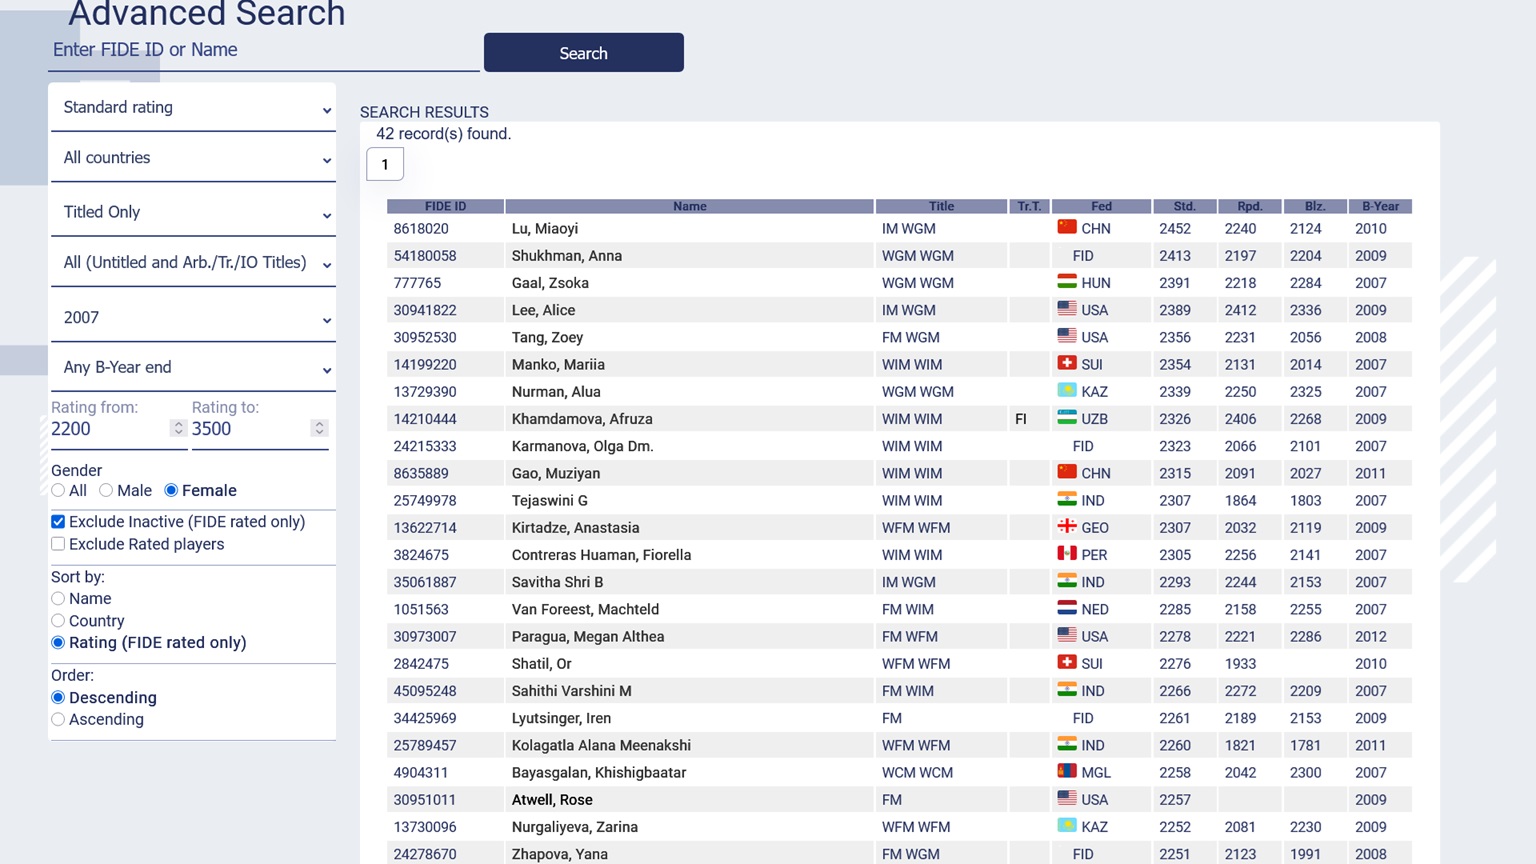The width and height of the screenshot is (1536, 864).
Task: Click the Swiss flag in Shatil, Or row
Action: pyautogui.click(x=1067, y=662)
